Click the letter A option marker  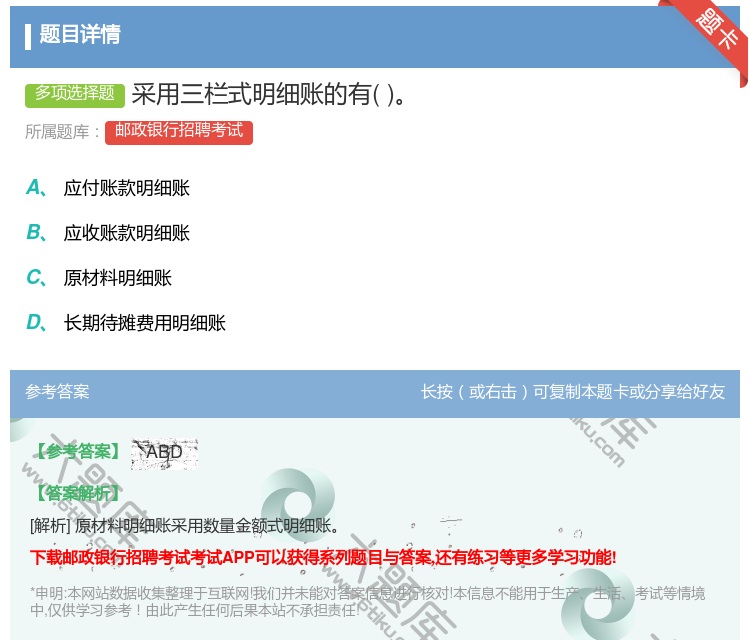tap(36, 188)
